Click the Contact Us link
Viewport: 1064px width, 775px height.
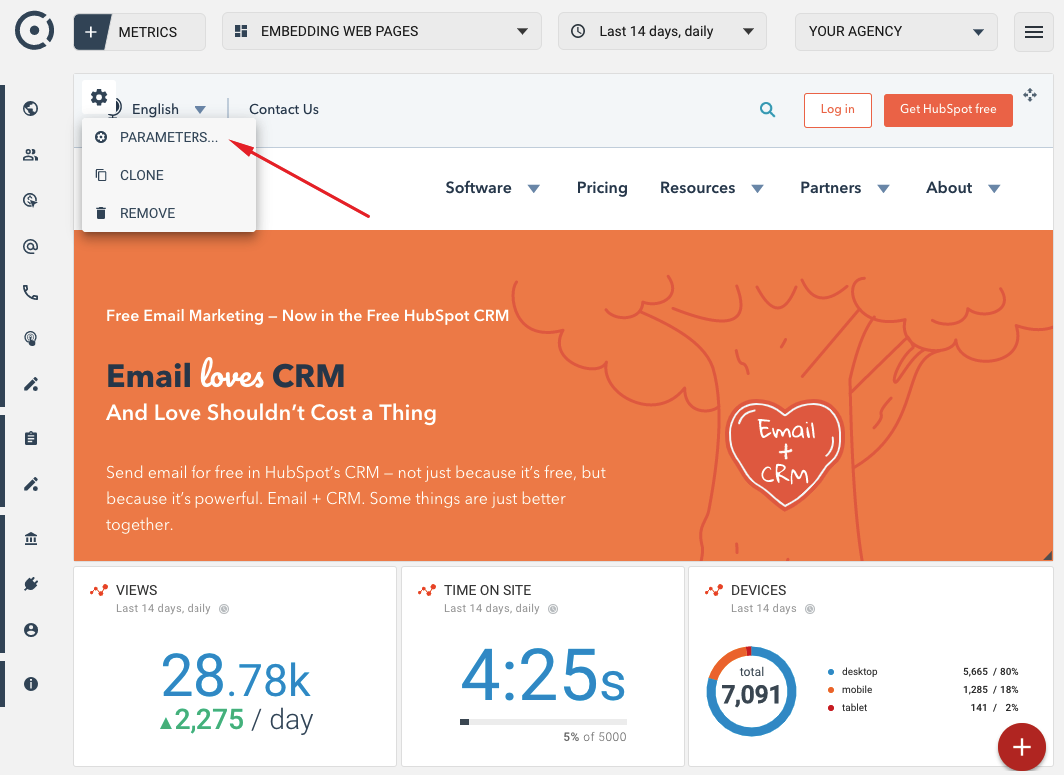click(x=284, y=109)
